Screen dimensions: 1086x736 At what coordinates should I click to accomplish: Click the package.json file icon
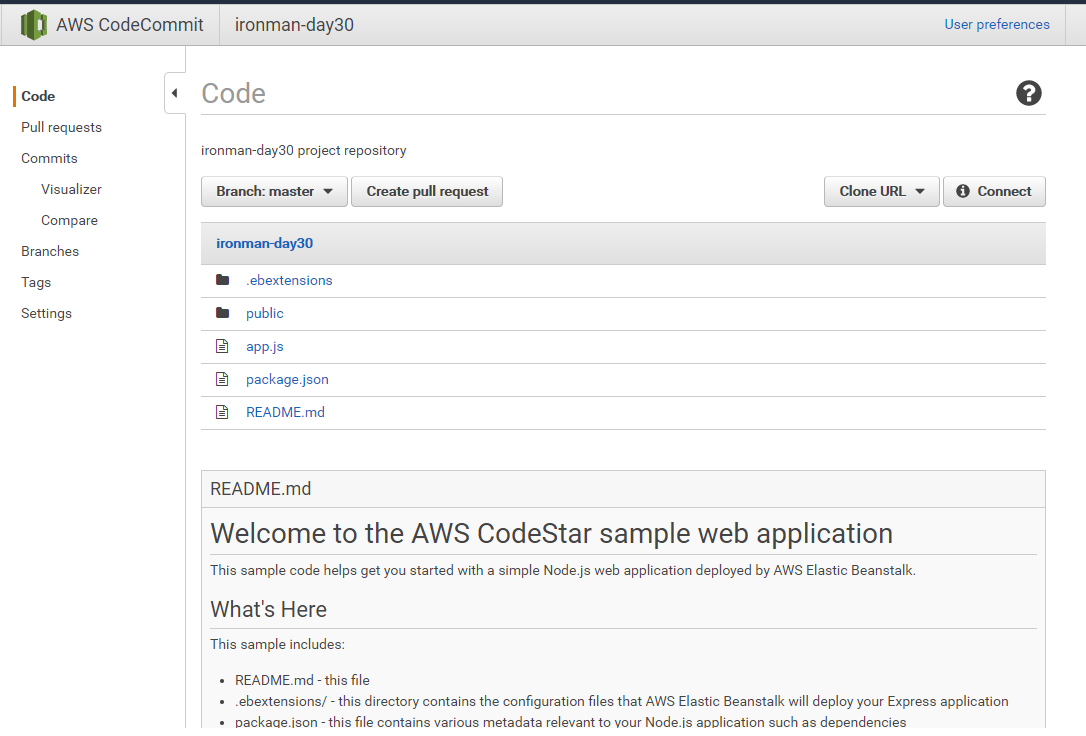click(x=222, y=379)
